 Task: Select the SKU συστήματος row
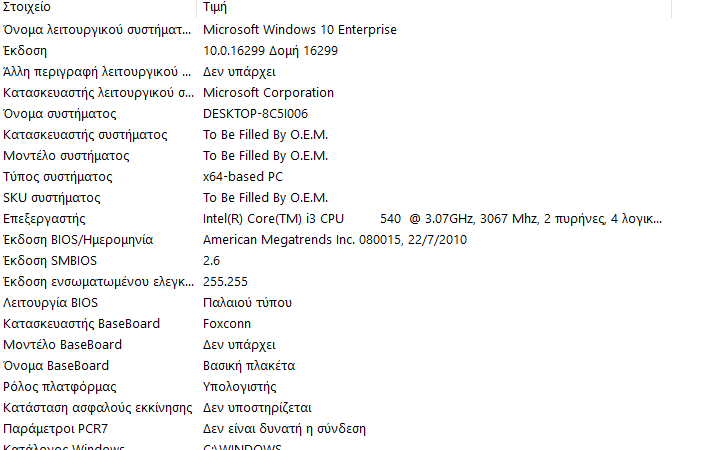335,198
